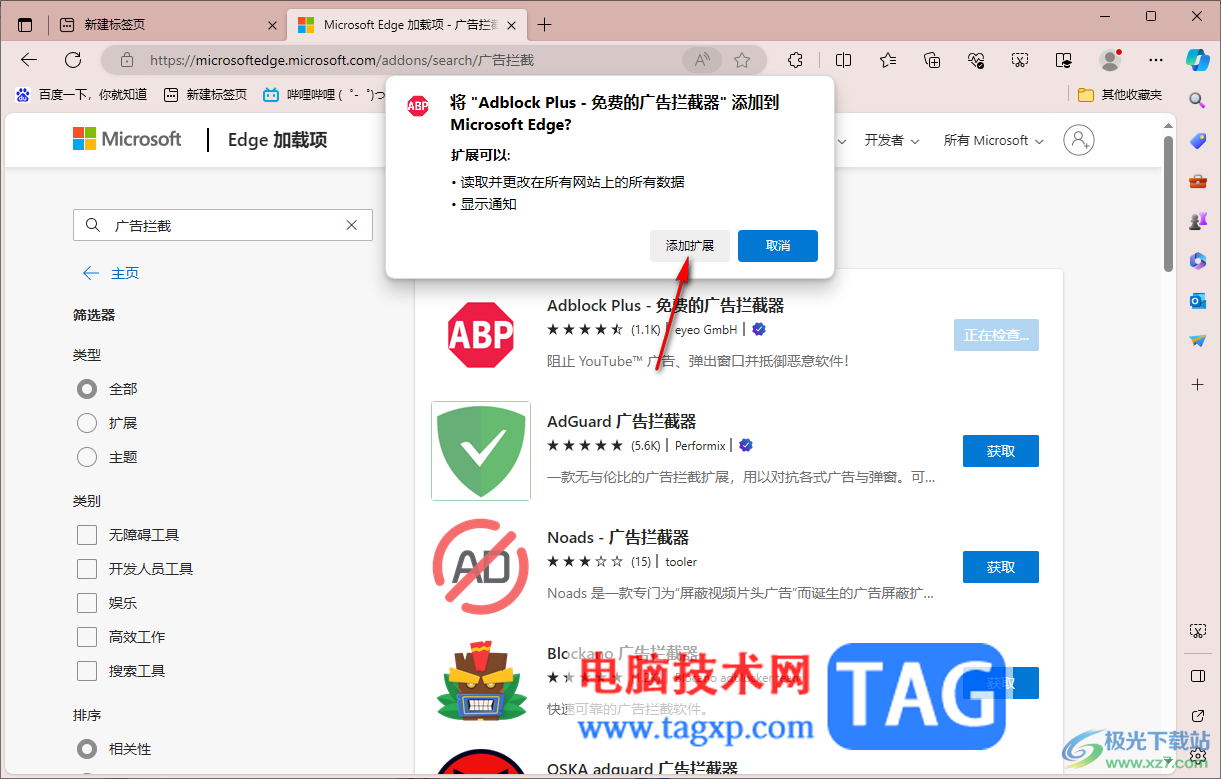Open 百度一下，你就知道 bookmark
The height and width of the screenshot is (779, 1221).
click(81, 94)
